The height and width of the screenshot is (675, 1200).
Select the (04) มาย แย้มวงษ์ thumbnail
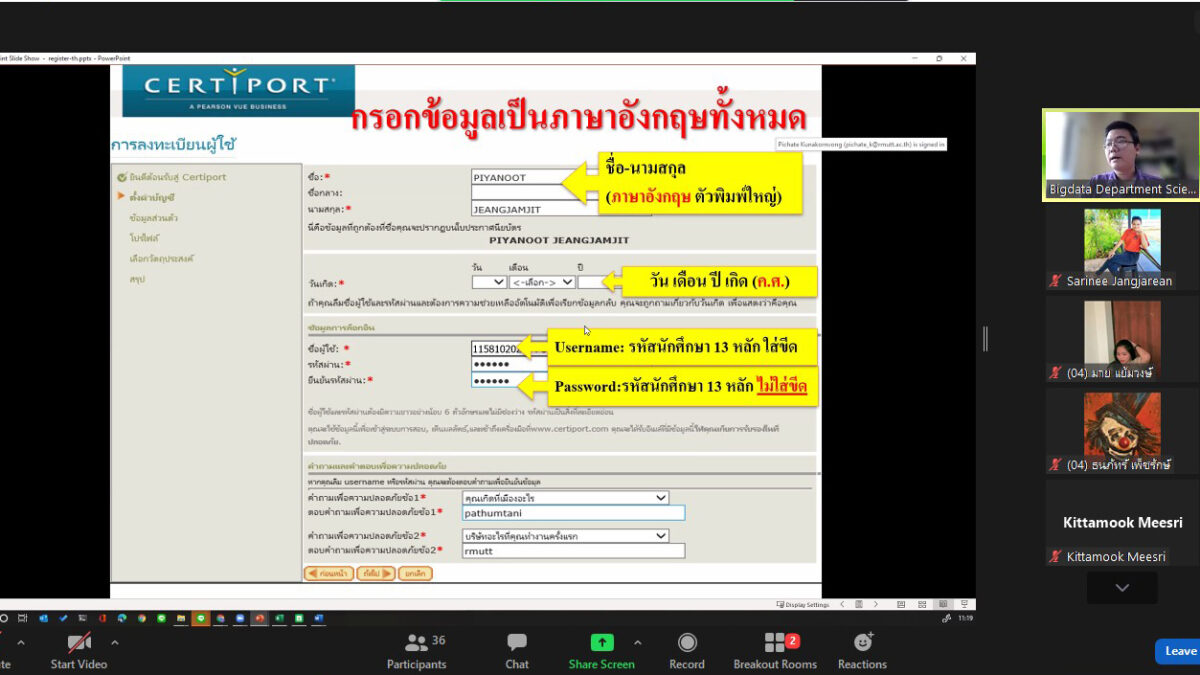point(1121,339)
